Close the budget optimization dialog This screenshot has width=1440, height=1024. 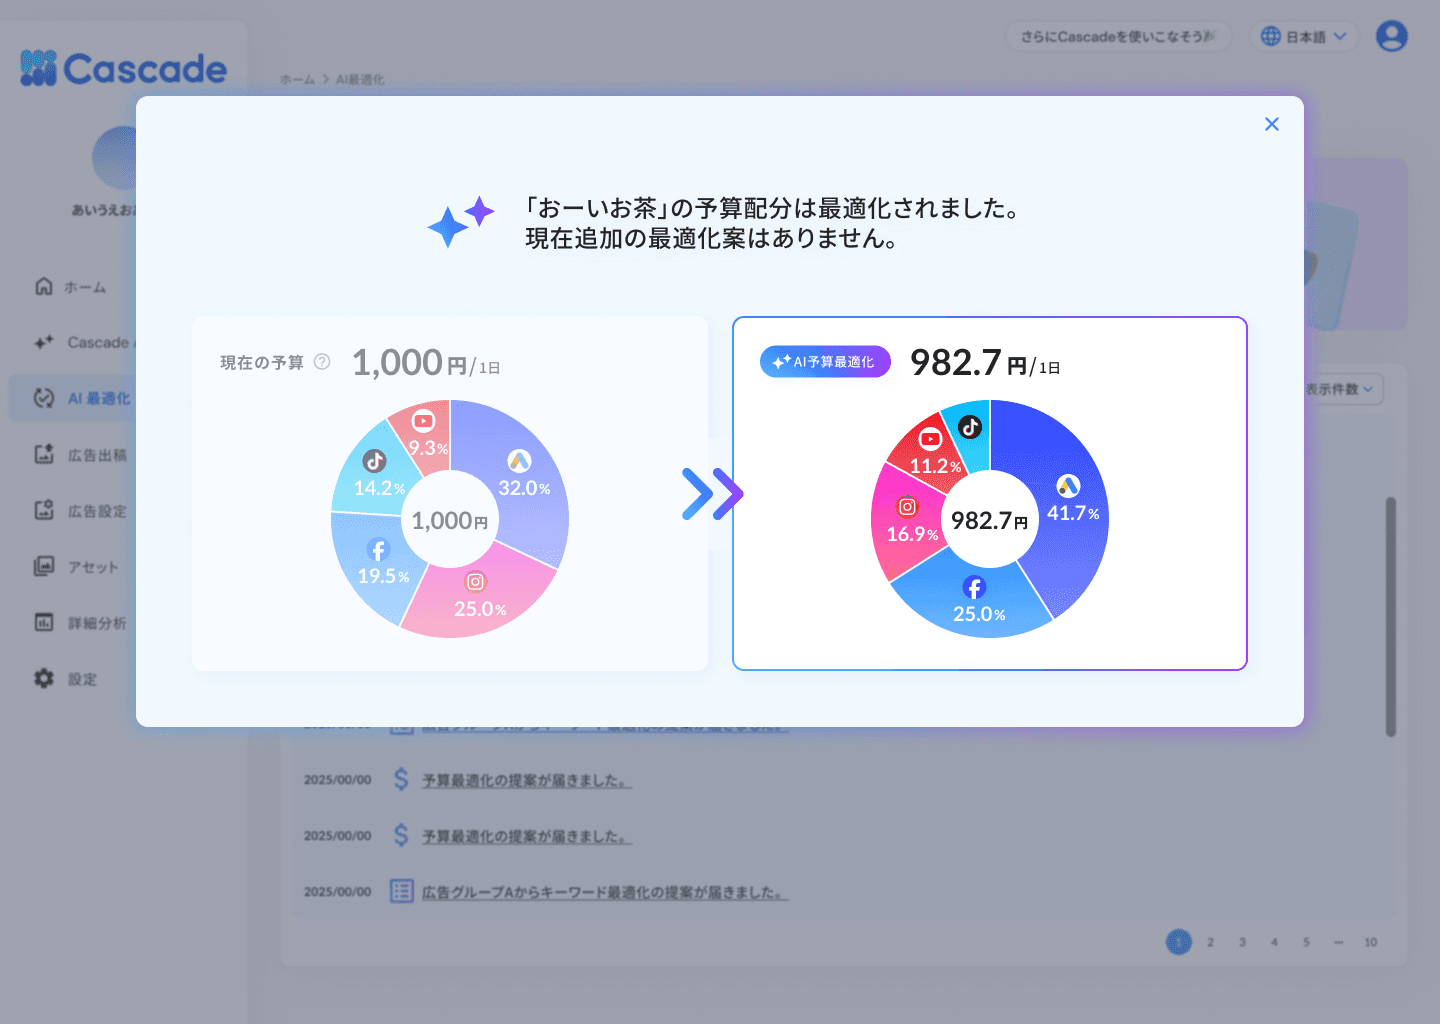point(1272,124)
